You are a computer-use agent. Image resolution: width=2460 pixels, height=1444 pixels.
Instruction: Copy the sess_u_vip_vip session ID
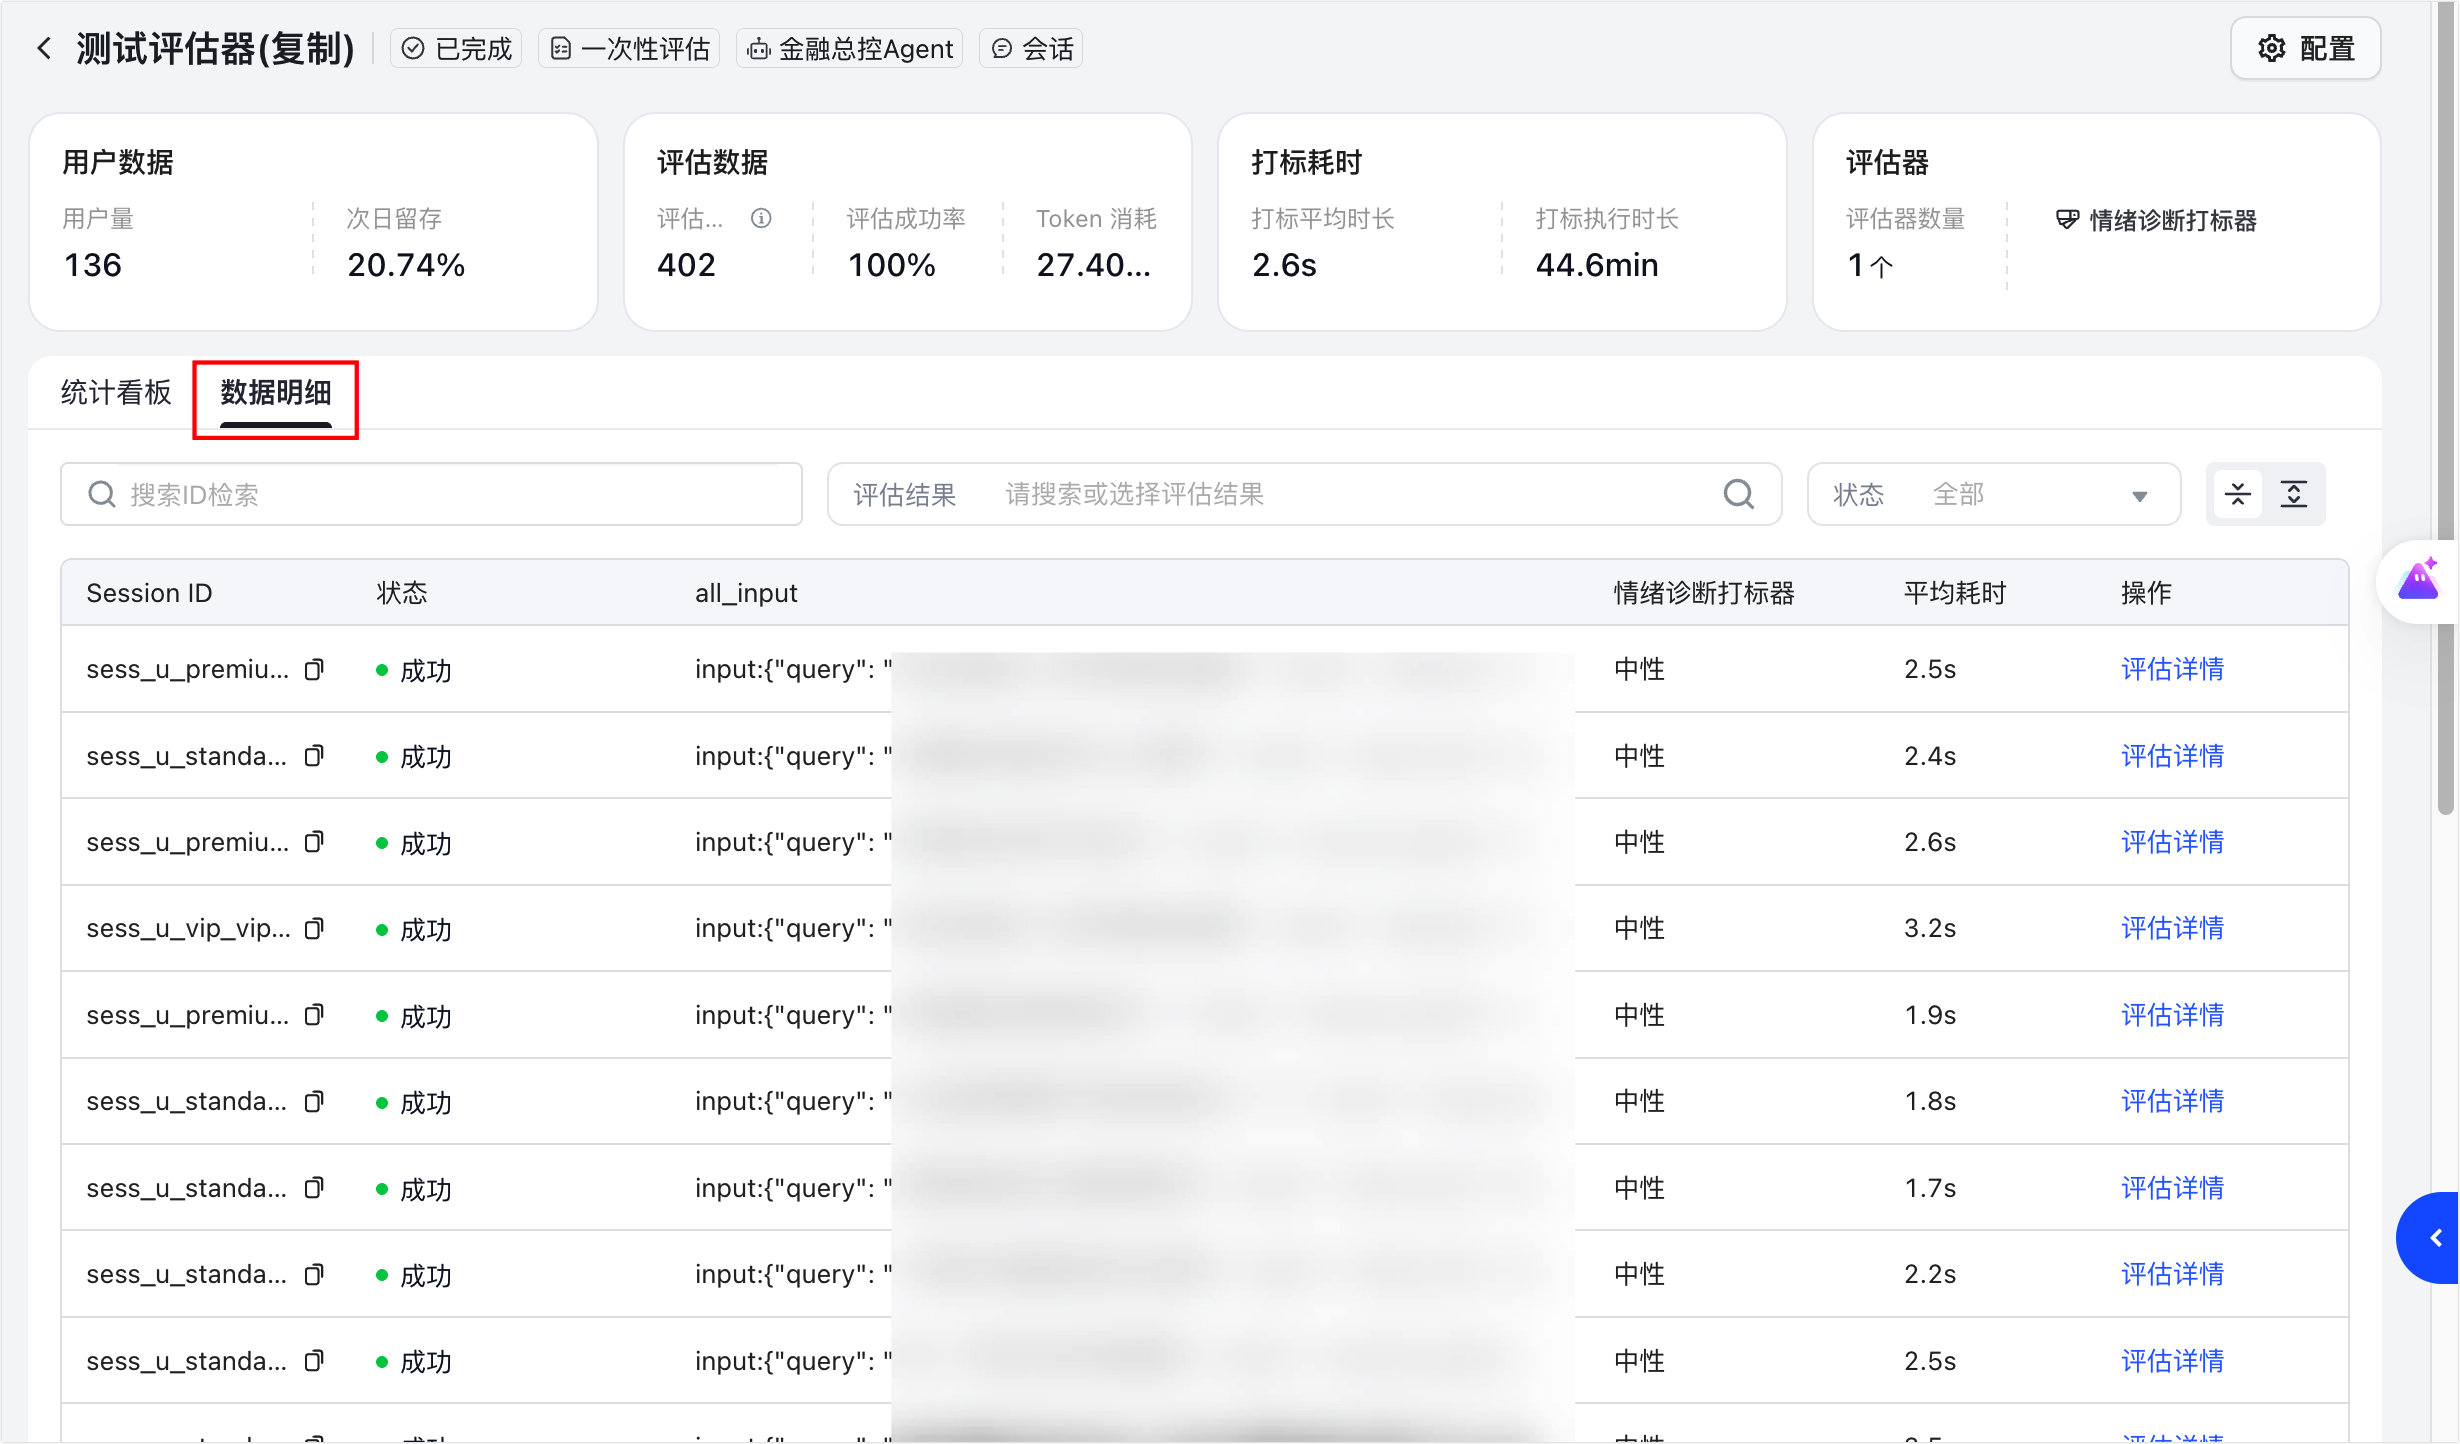coord(314,928)
